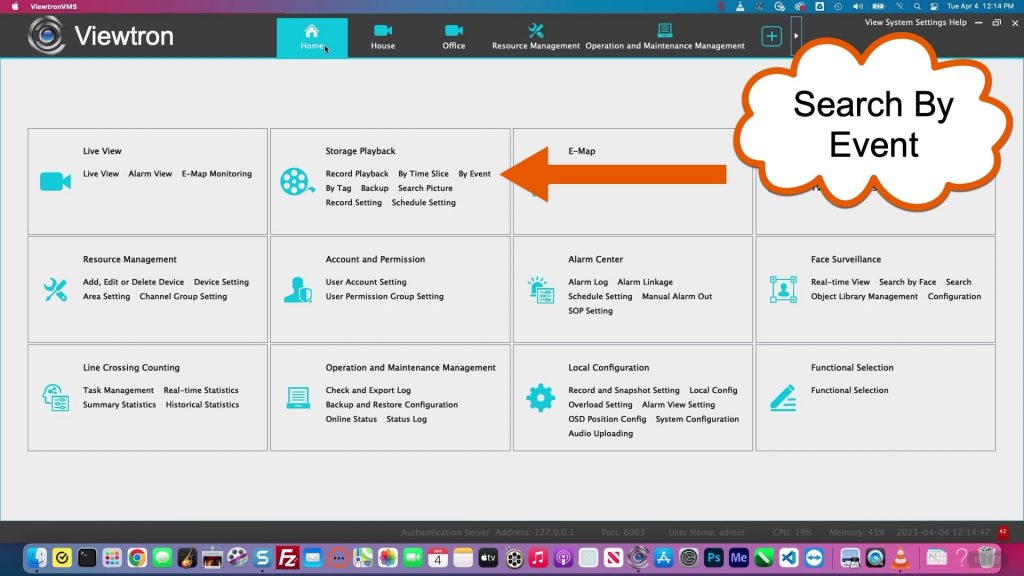Click the plus icon to add a tab
The image size is (1024, 576).
tap(771, 36)
